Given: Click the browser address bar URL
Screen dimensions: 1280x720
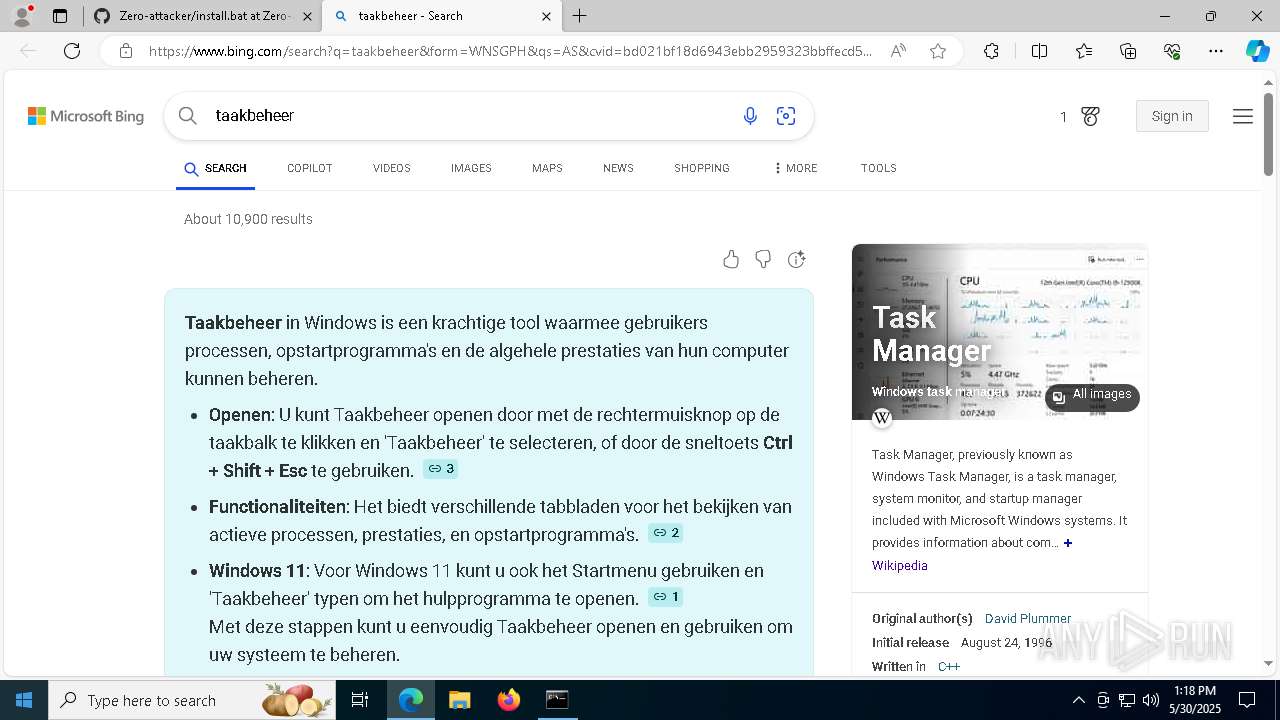Looking at the screenshot, I should click(x=510, y=51).
